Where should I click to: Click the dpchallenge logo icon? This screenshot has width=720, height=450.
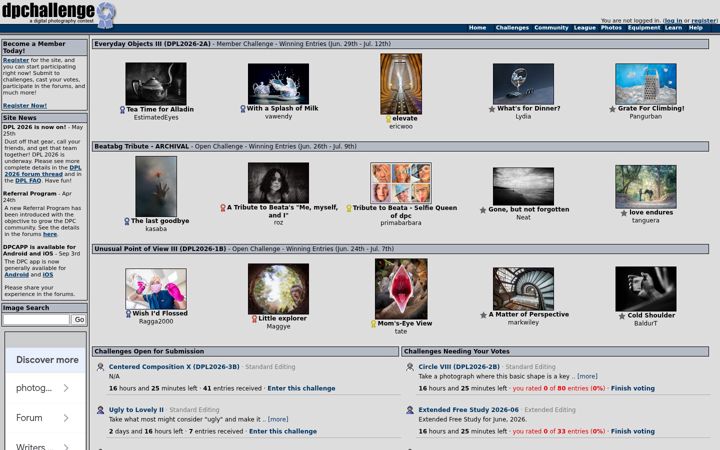click(106, 15)
